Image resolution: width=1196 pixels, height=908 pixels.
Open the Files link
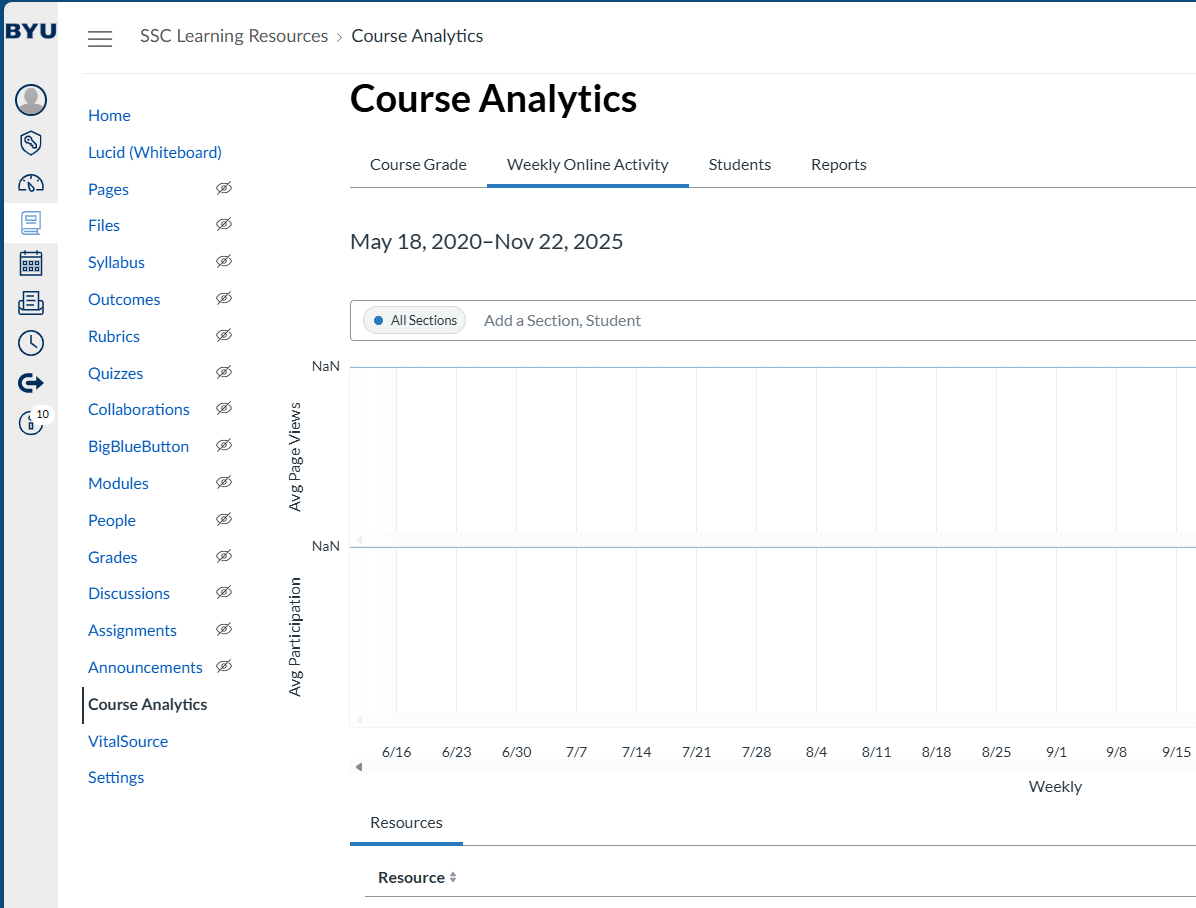point(104,226)
